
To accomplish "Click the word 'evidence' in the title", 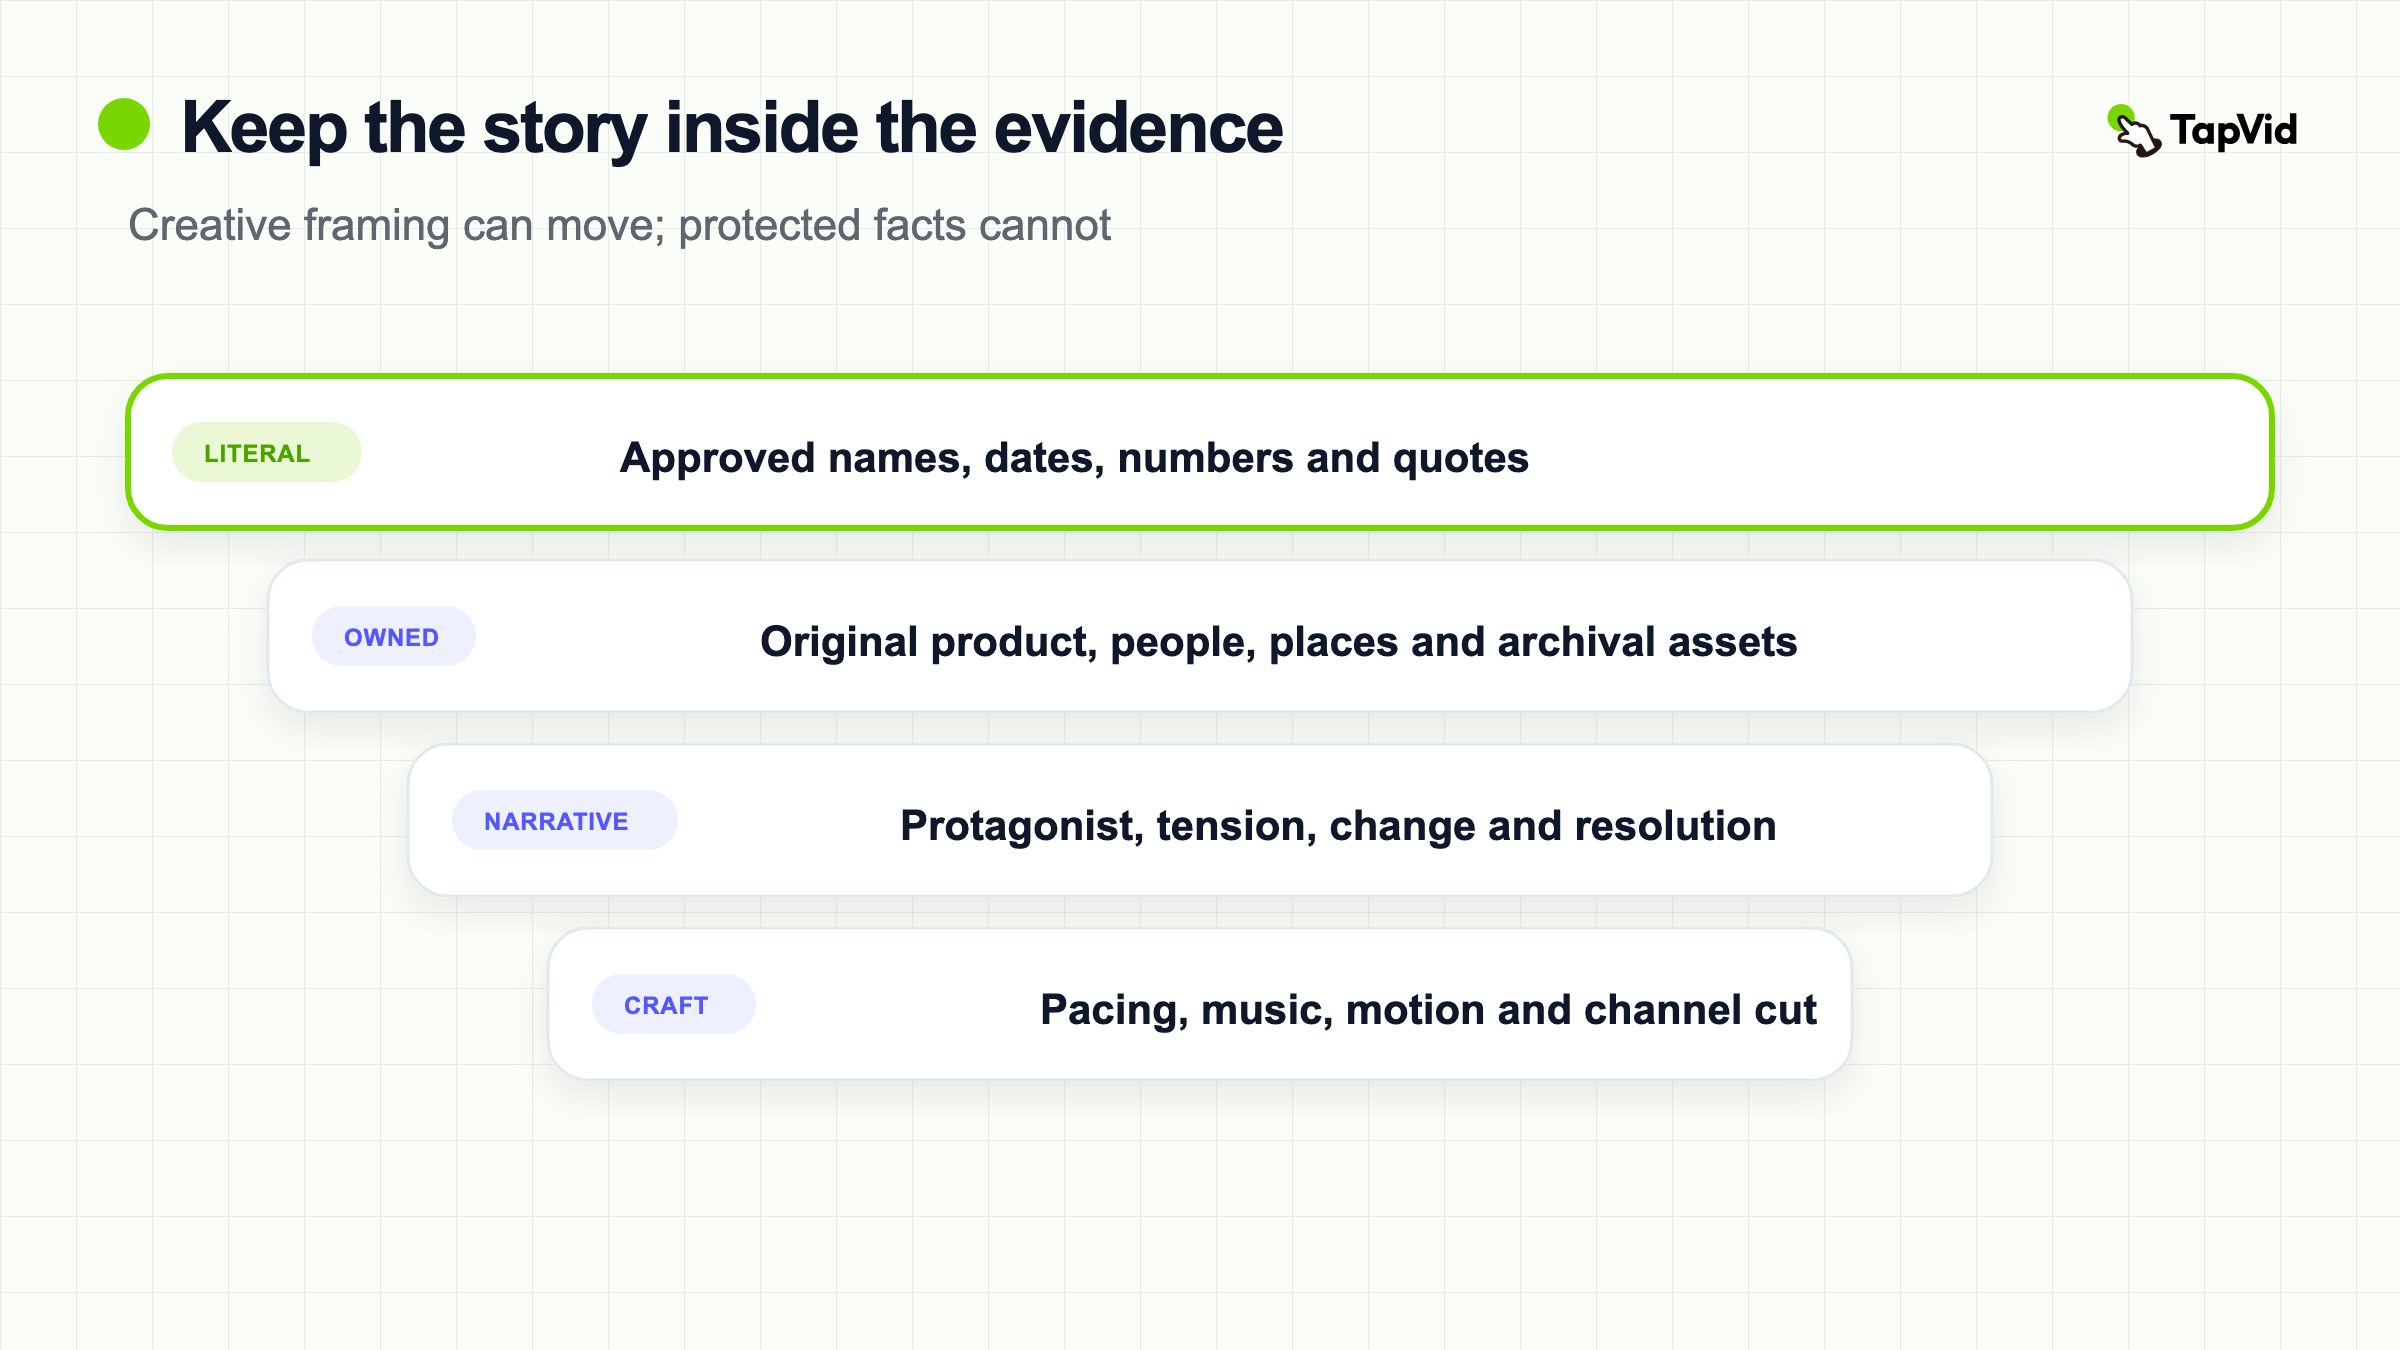I will pyautogui.click(x=1138, y=128).
